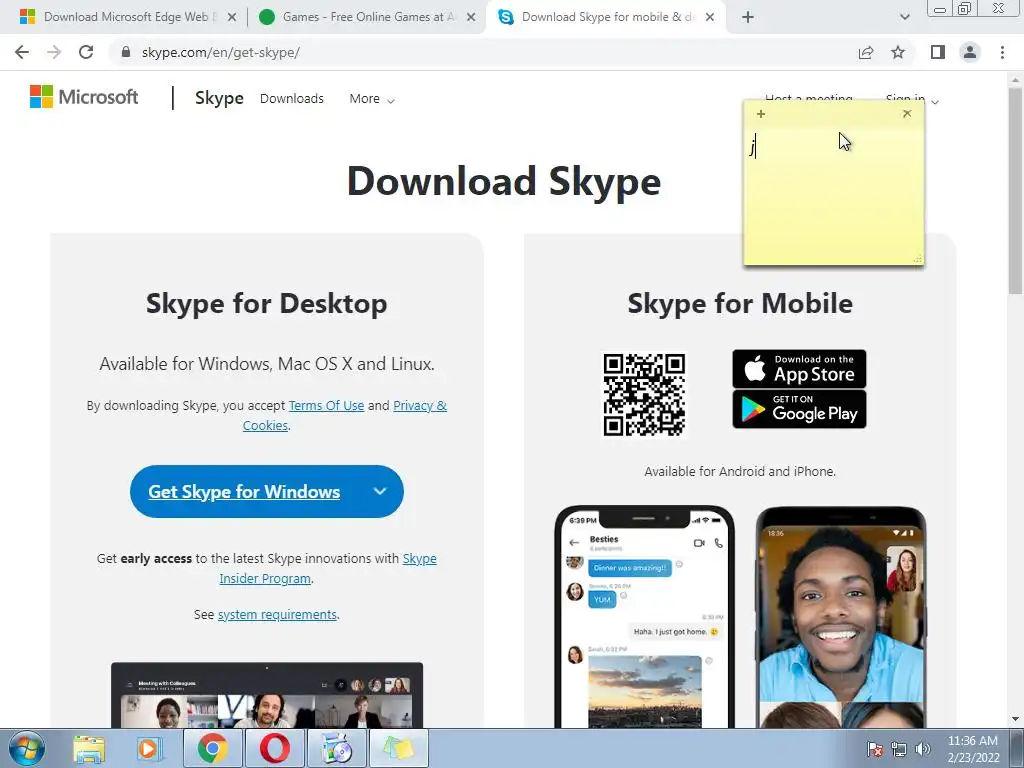Open Opera browser from taskbar
Screen dimensions: 1024x768
275,748
